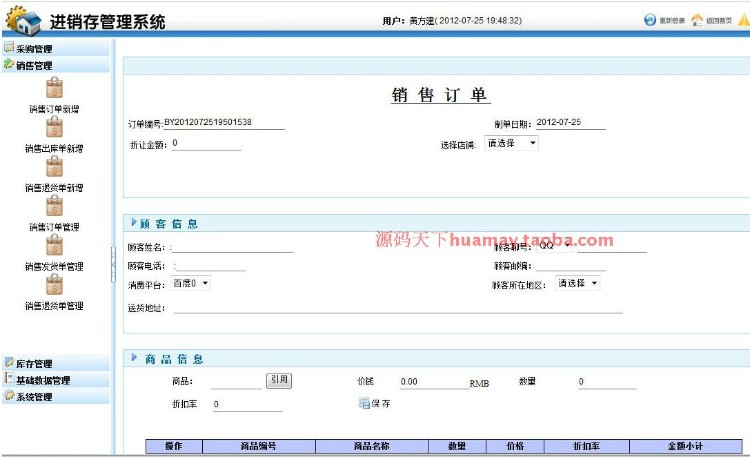
Task: Click the 库存管理 menu icon
Action: point(9,362)
